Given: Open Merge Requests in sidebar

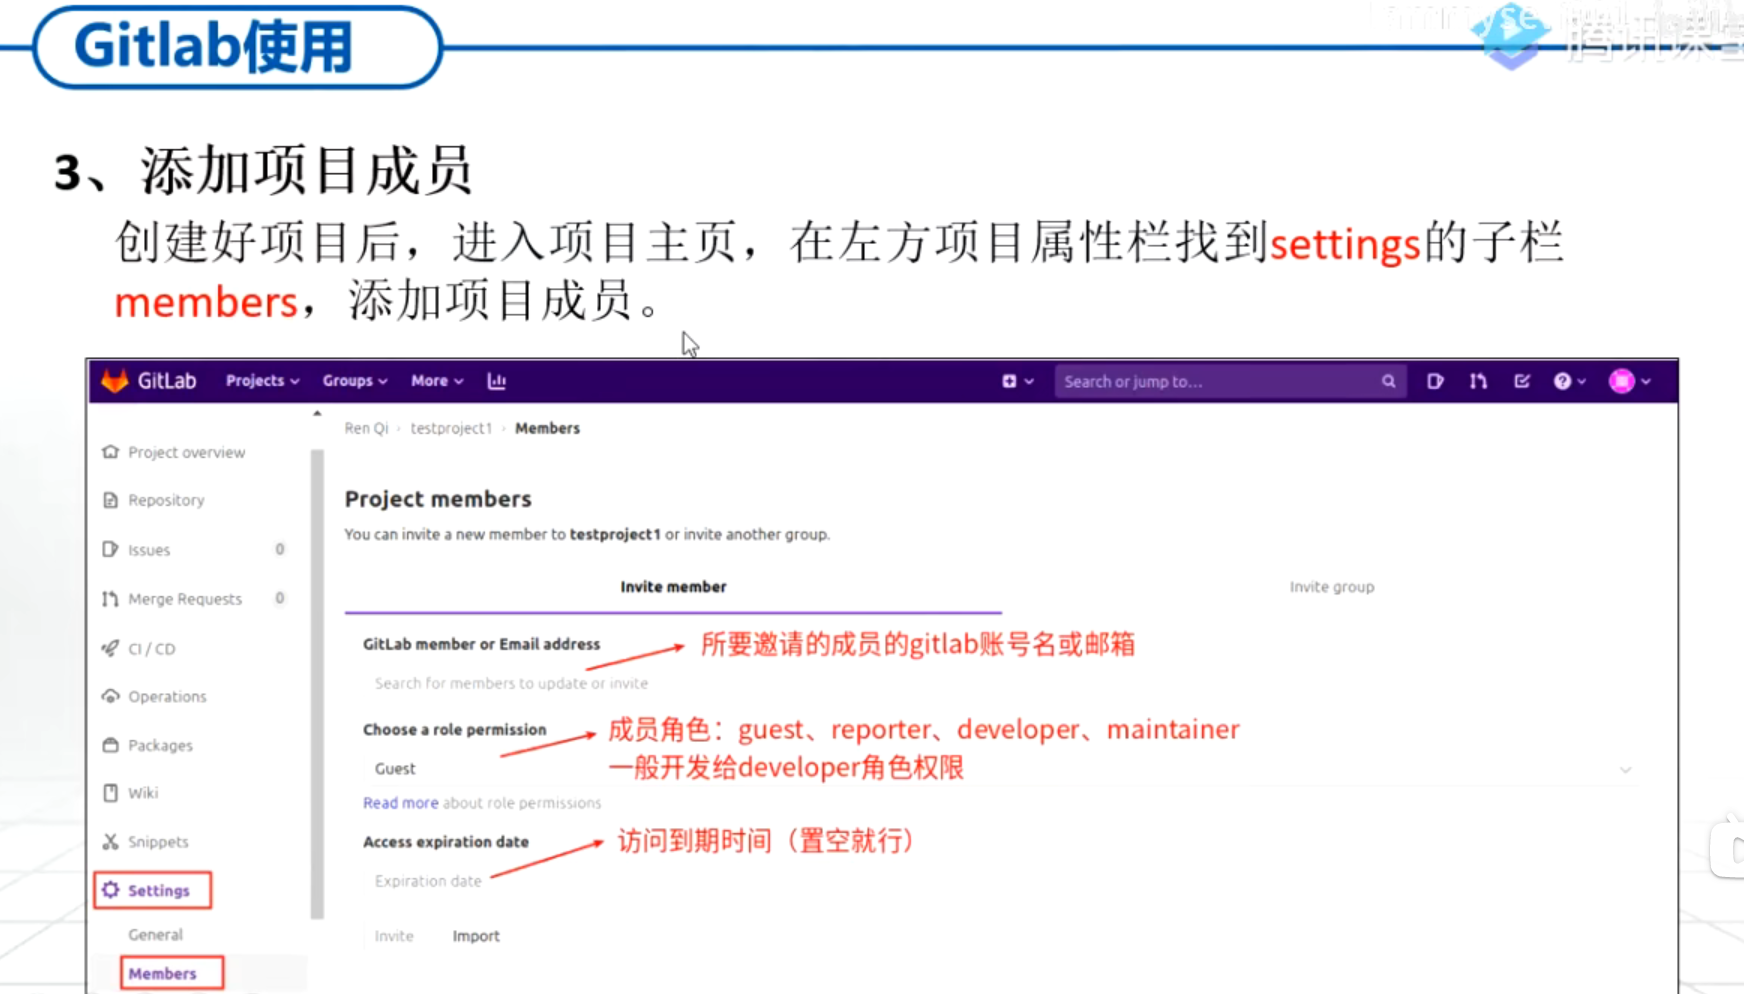Looking at the screenshot, I should (185, 599).
